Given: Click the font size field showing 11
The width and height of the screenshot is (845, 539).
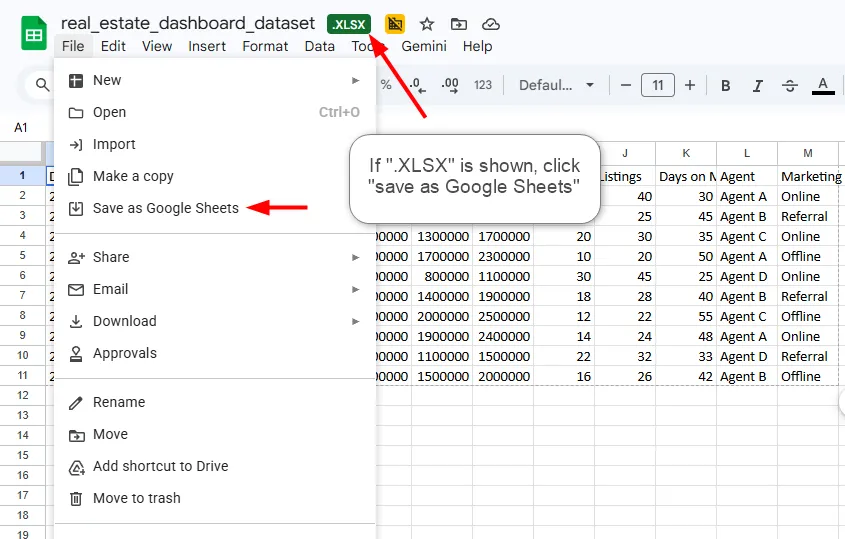Looking at the screenshot, I should pos(657,85).
